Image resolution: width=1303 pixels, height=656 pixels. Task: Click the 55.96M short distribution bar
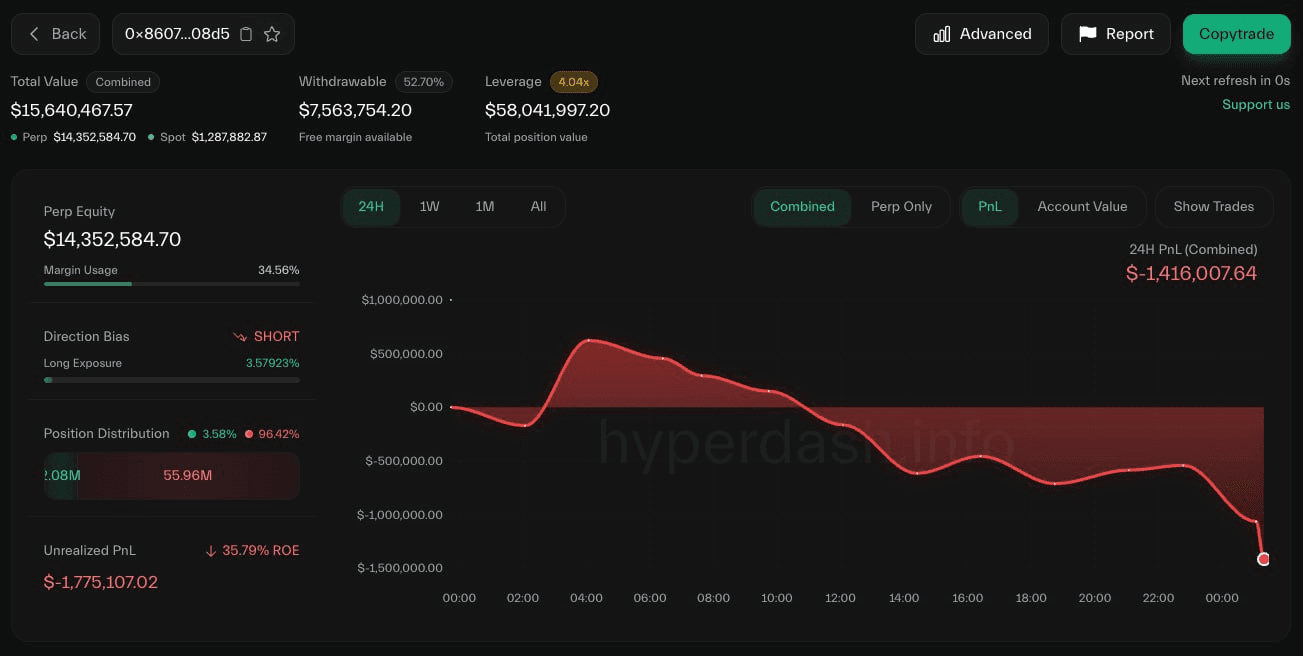(188, 476)
